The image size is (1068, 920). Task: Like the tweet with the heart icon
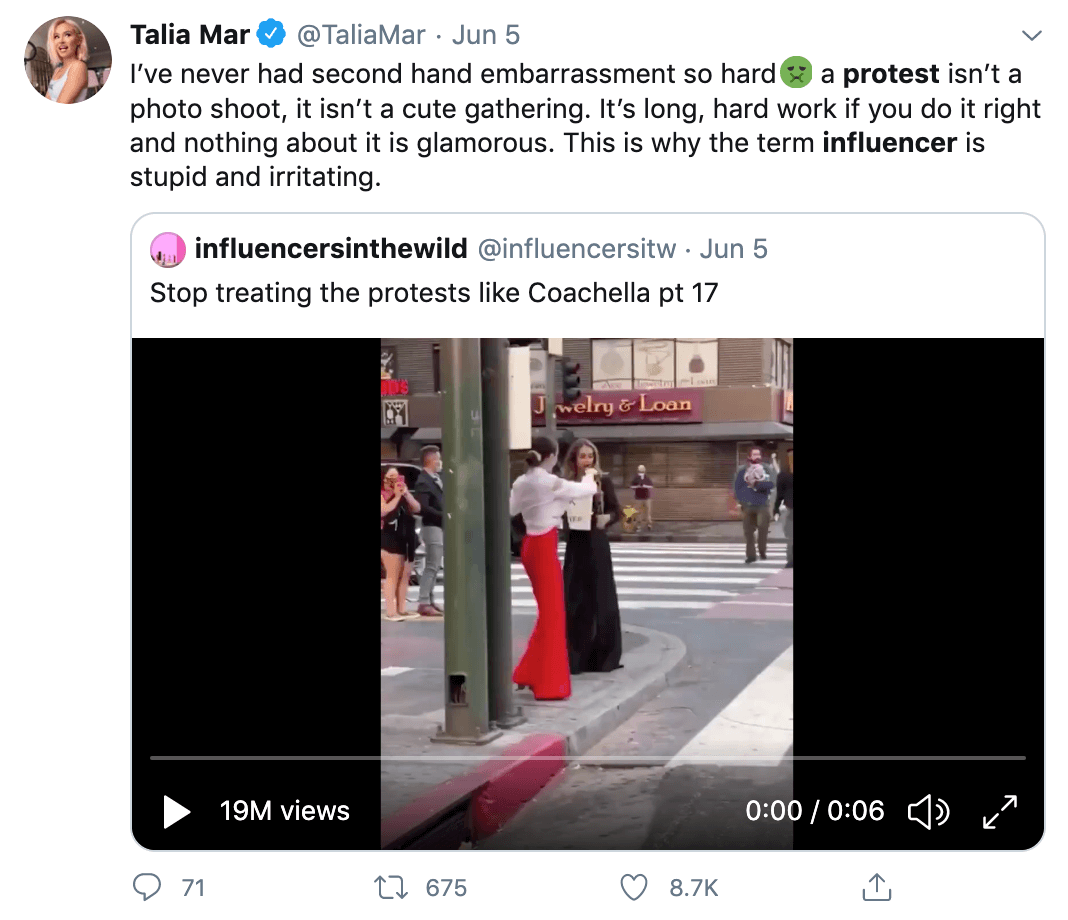pos(633,887)
